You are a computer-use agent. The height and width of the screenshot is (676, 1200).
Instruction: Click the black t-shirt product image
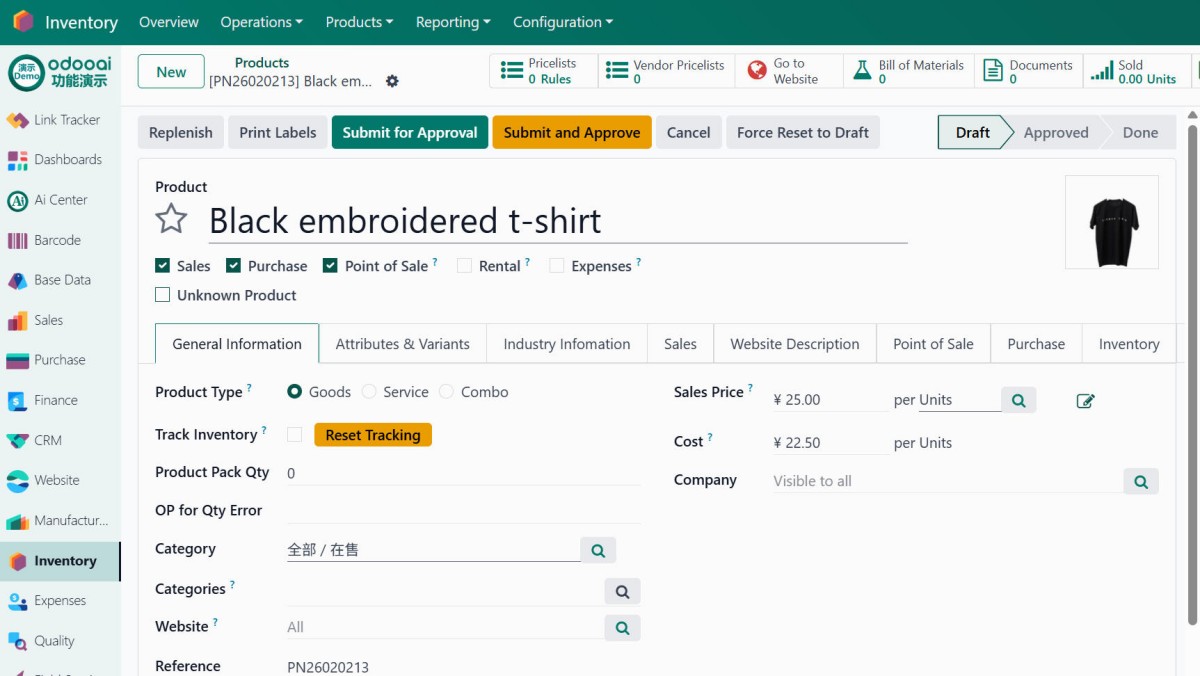coord(1112,223)
